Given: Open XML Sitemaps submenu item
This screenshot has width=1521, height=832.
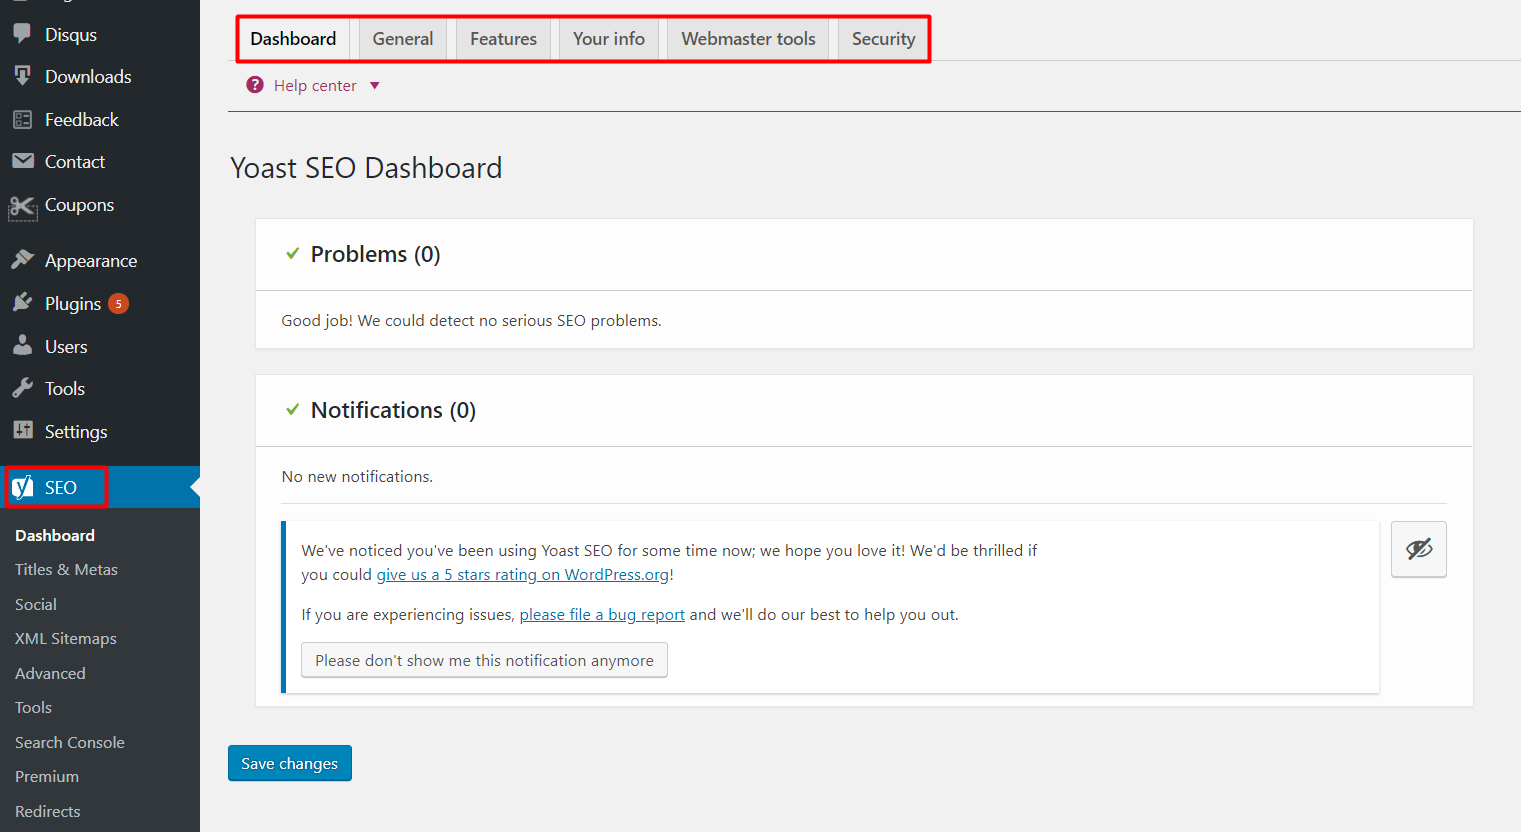Looking at the screenshot, I should click(x=66, y=638).
